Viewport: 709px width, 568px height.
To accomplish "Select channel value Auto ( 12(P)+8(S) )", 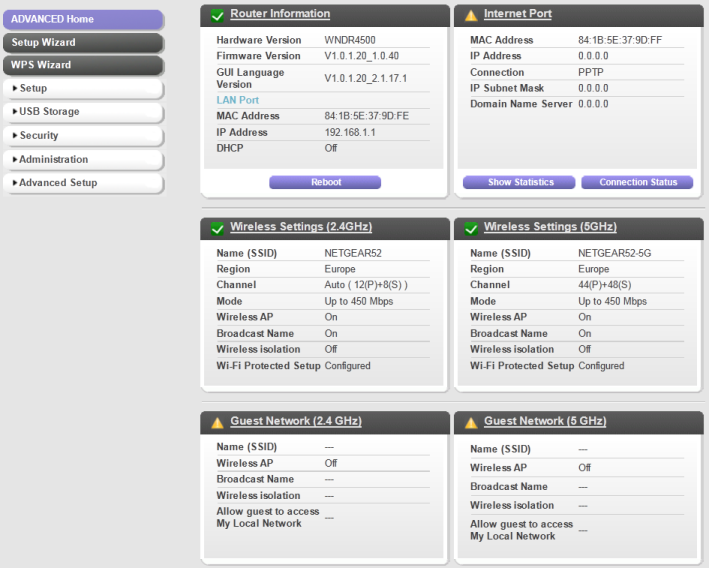I will (x=366, y=285).
